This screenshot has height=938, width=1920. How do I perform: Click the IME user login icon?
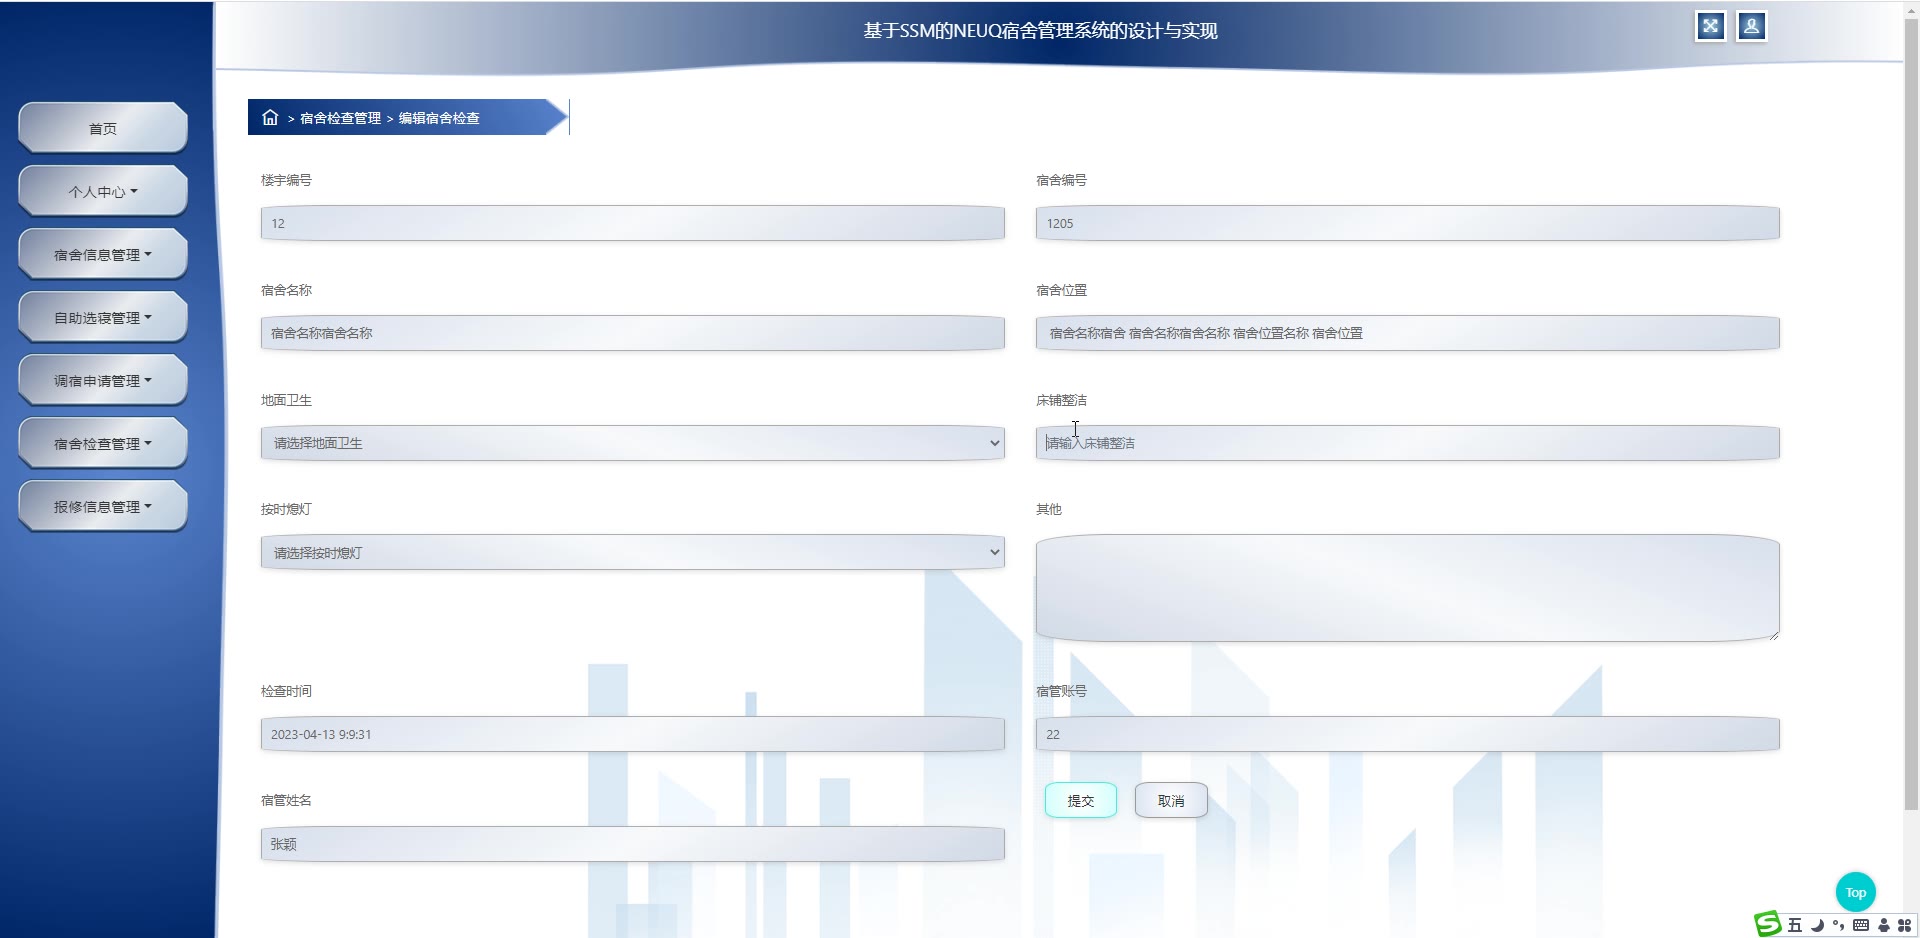[1884, 925]
